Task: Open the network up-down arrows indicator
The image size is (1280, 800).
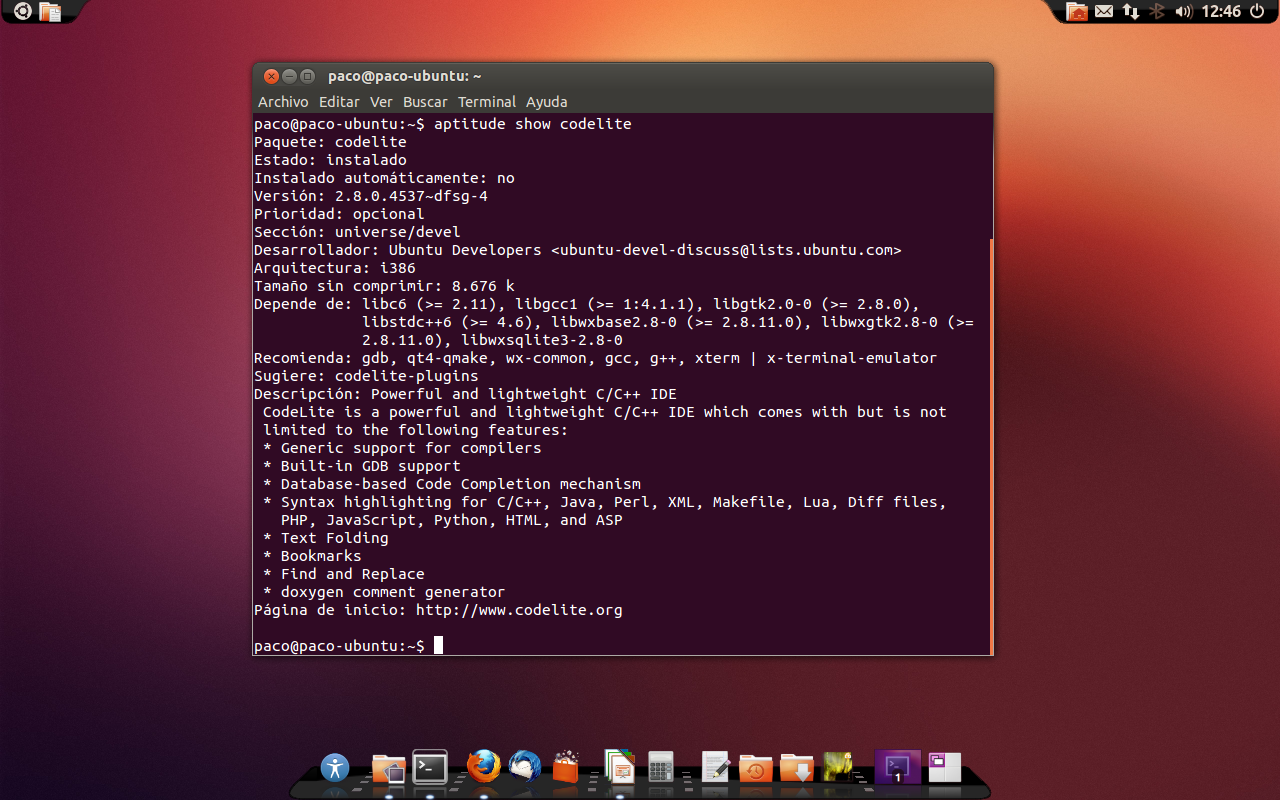Action: pyautogui.click(x=1131, y=12)
